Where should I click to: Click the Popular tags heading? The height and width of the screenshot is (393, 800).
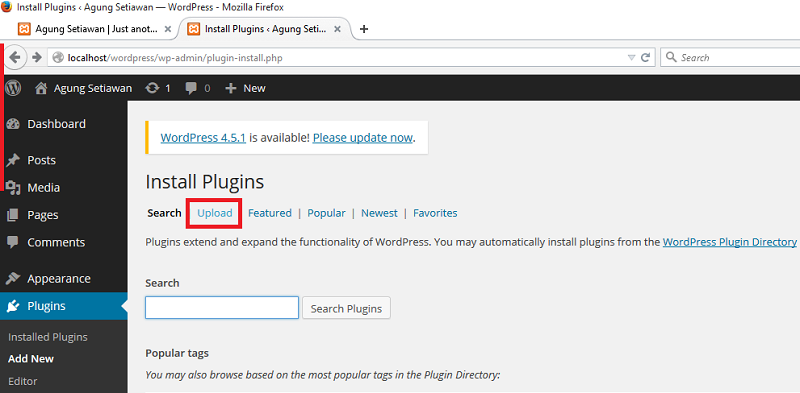(177, 353)
